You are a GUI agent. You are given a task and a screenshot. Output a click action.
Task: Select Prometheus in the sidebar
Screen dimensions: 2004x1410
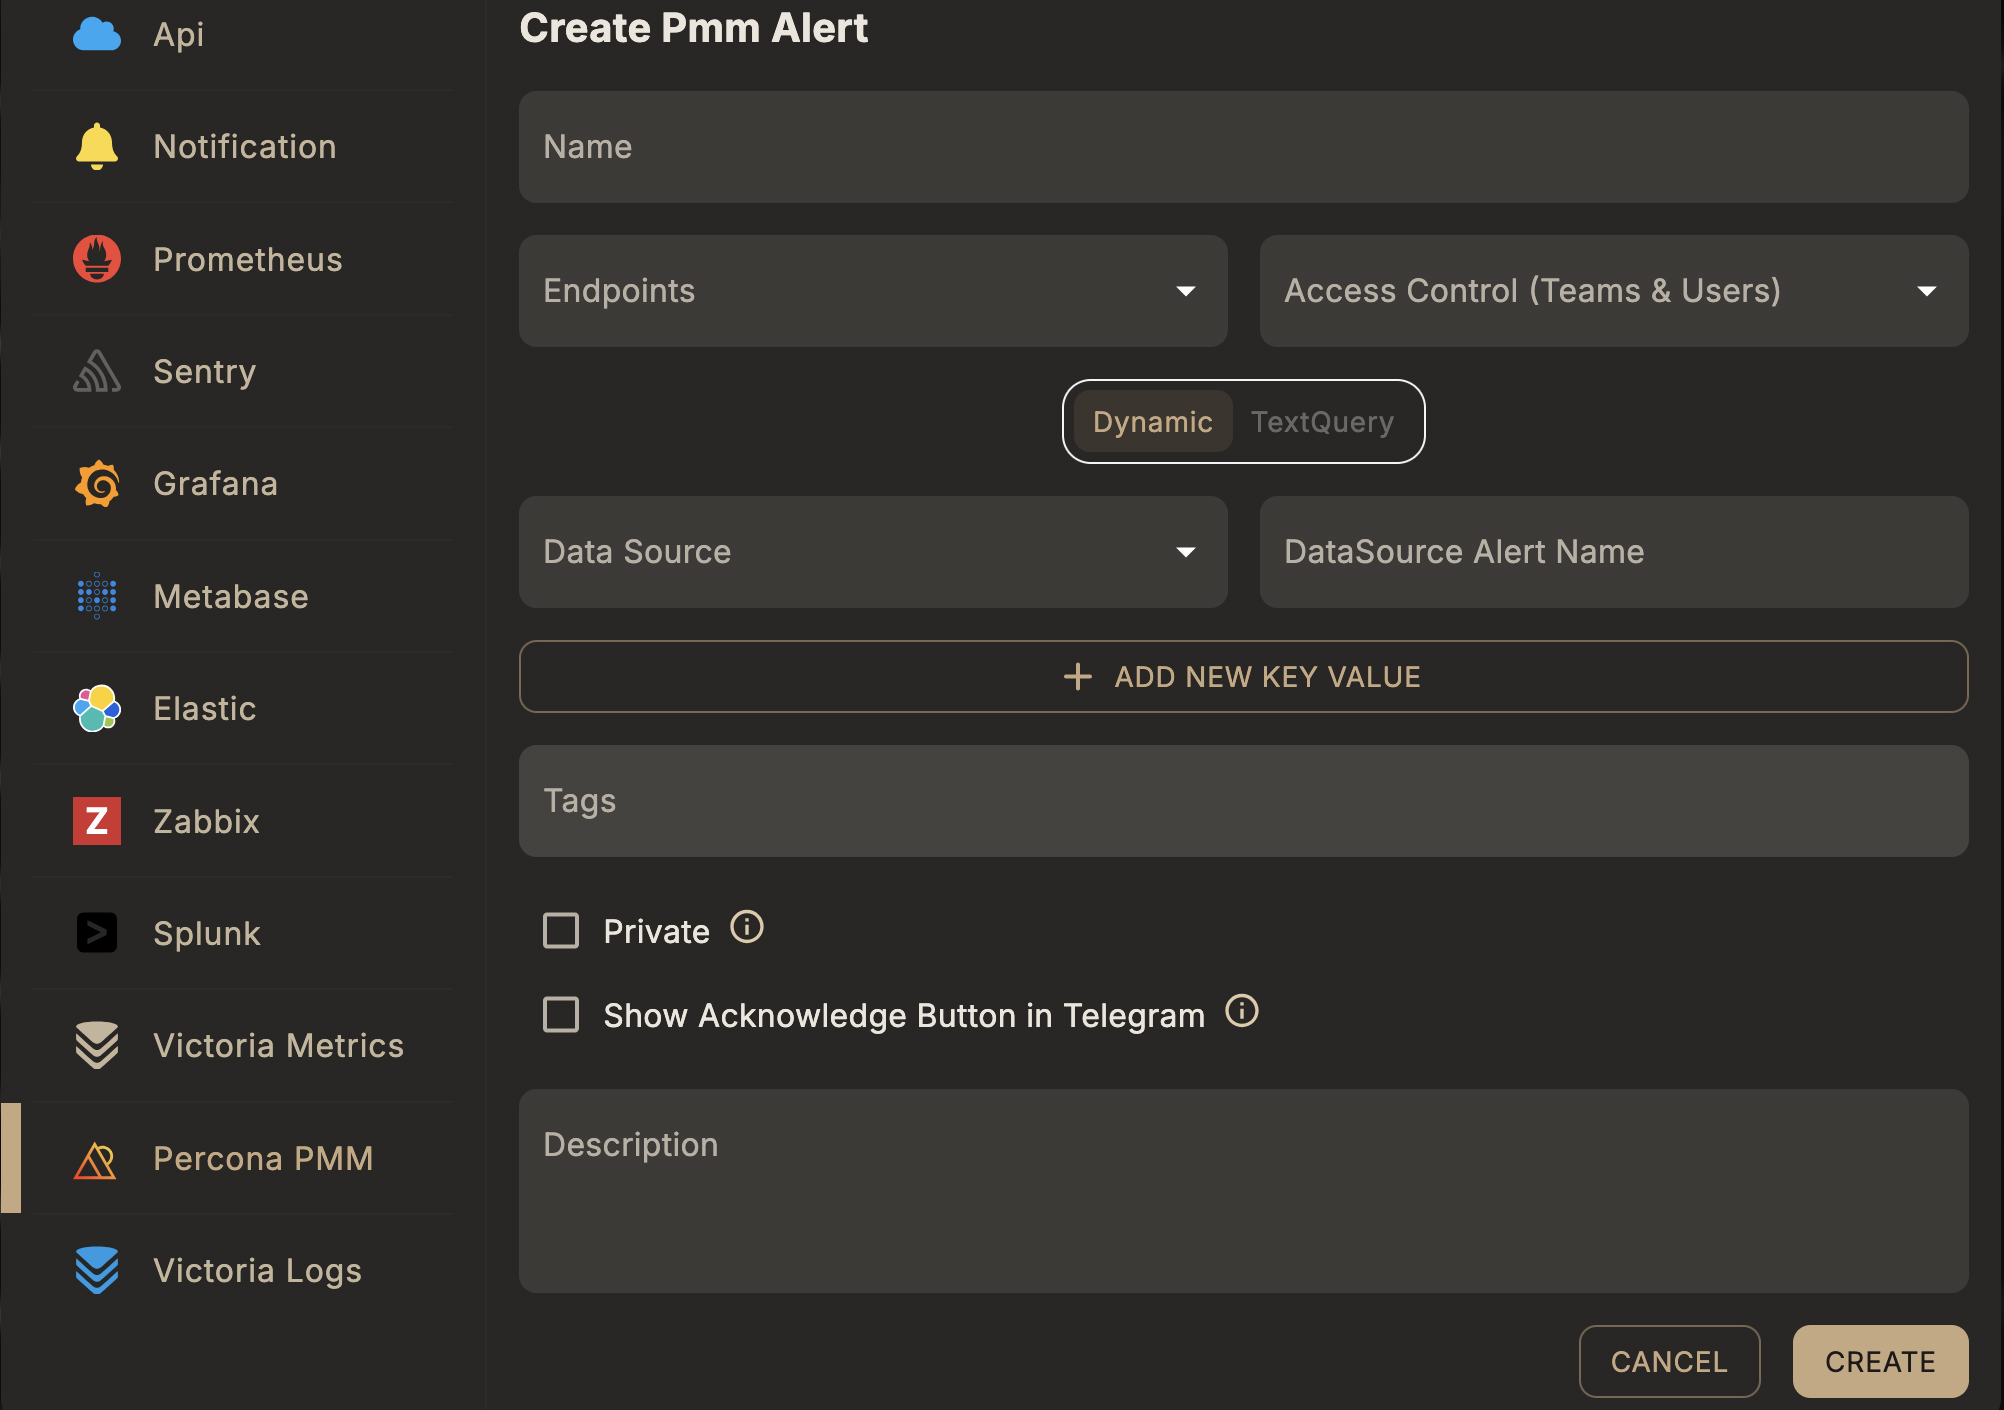point(243,259)
